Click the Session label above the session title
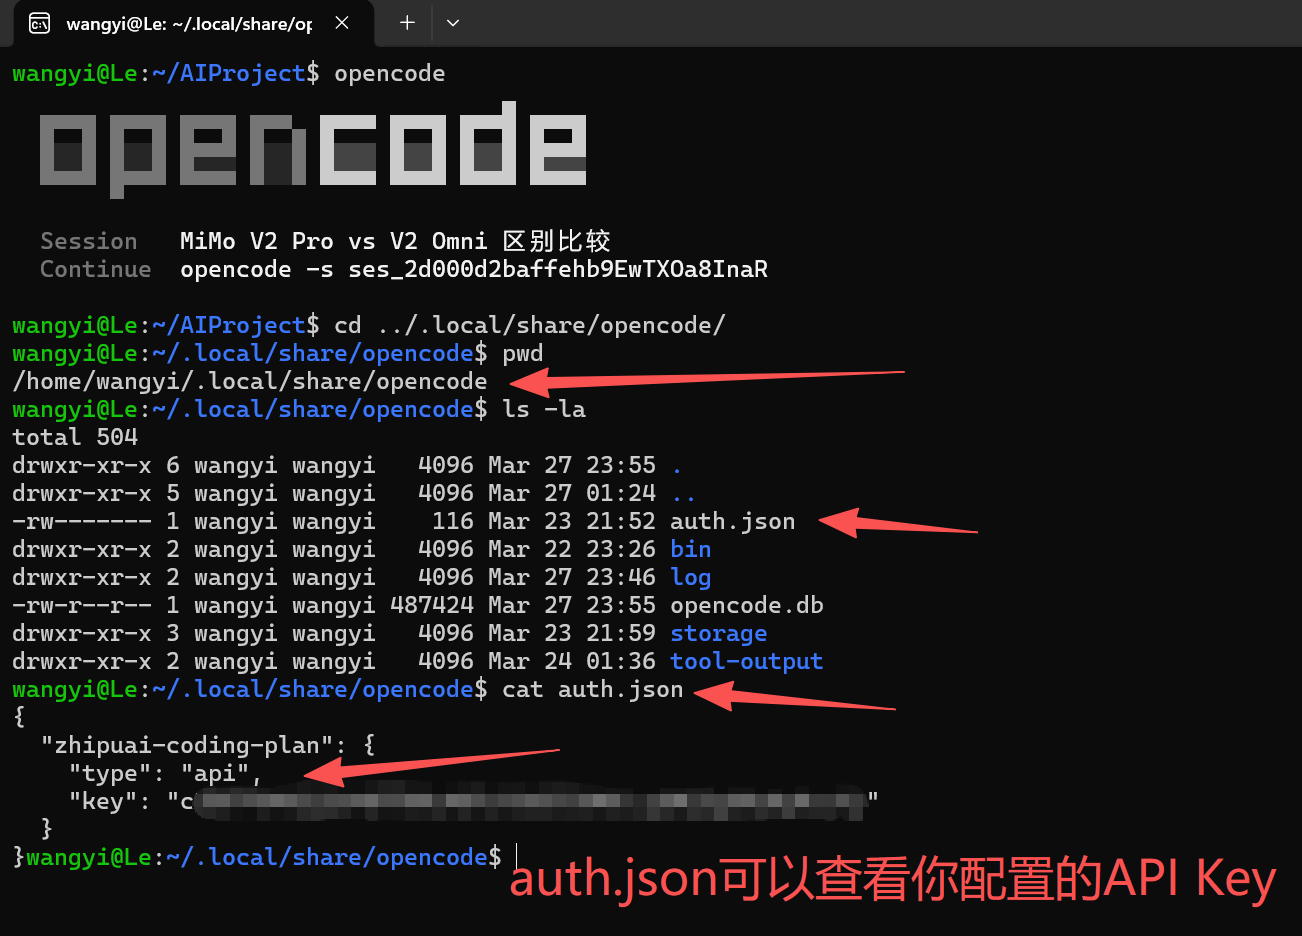This screenshot has height=936, width=1302. pos(89,241)
